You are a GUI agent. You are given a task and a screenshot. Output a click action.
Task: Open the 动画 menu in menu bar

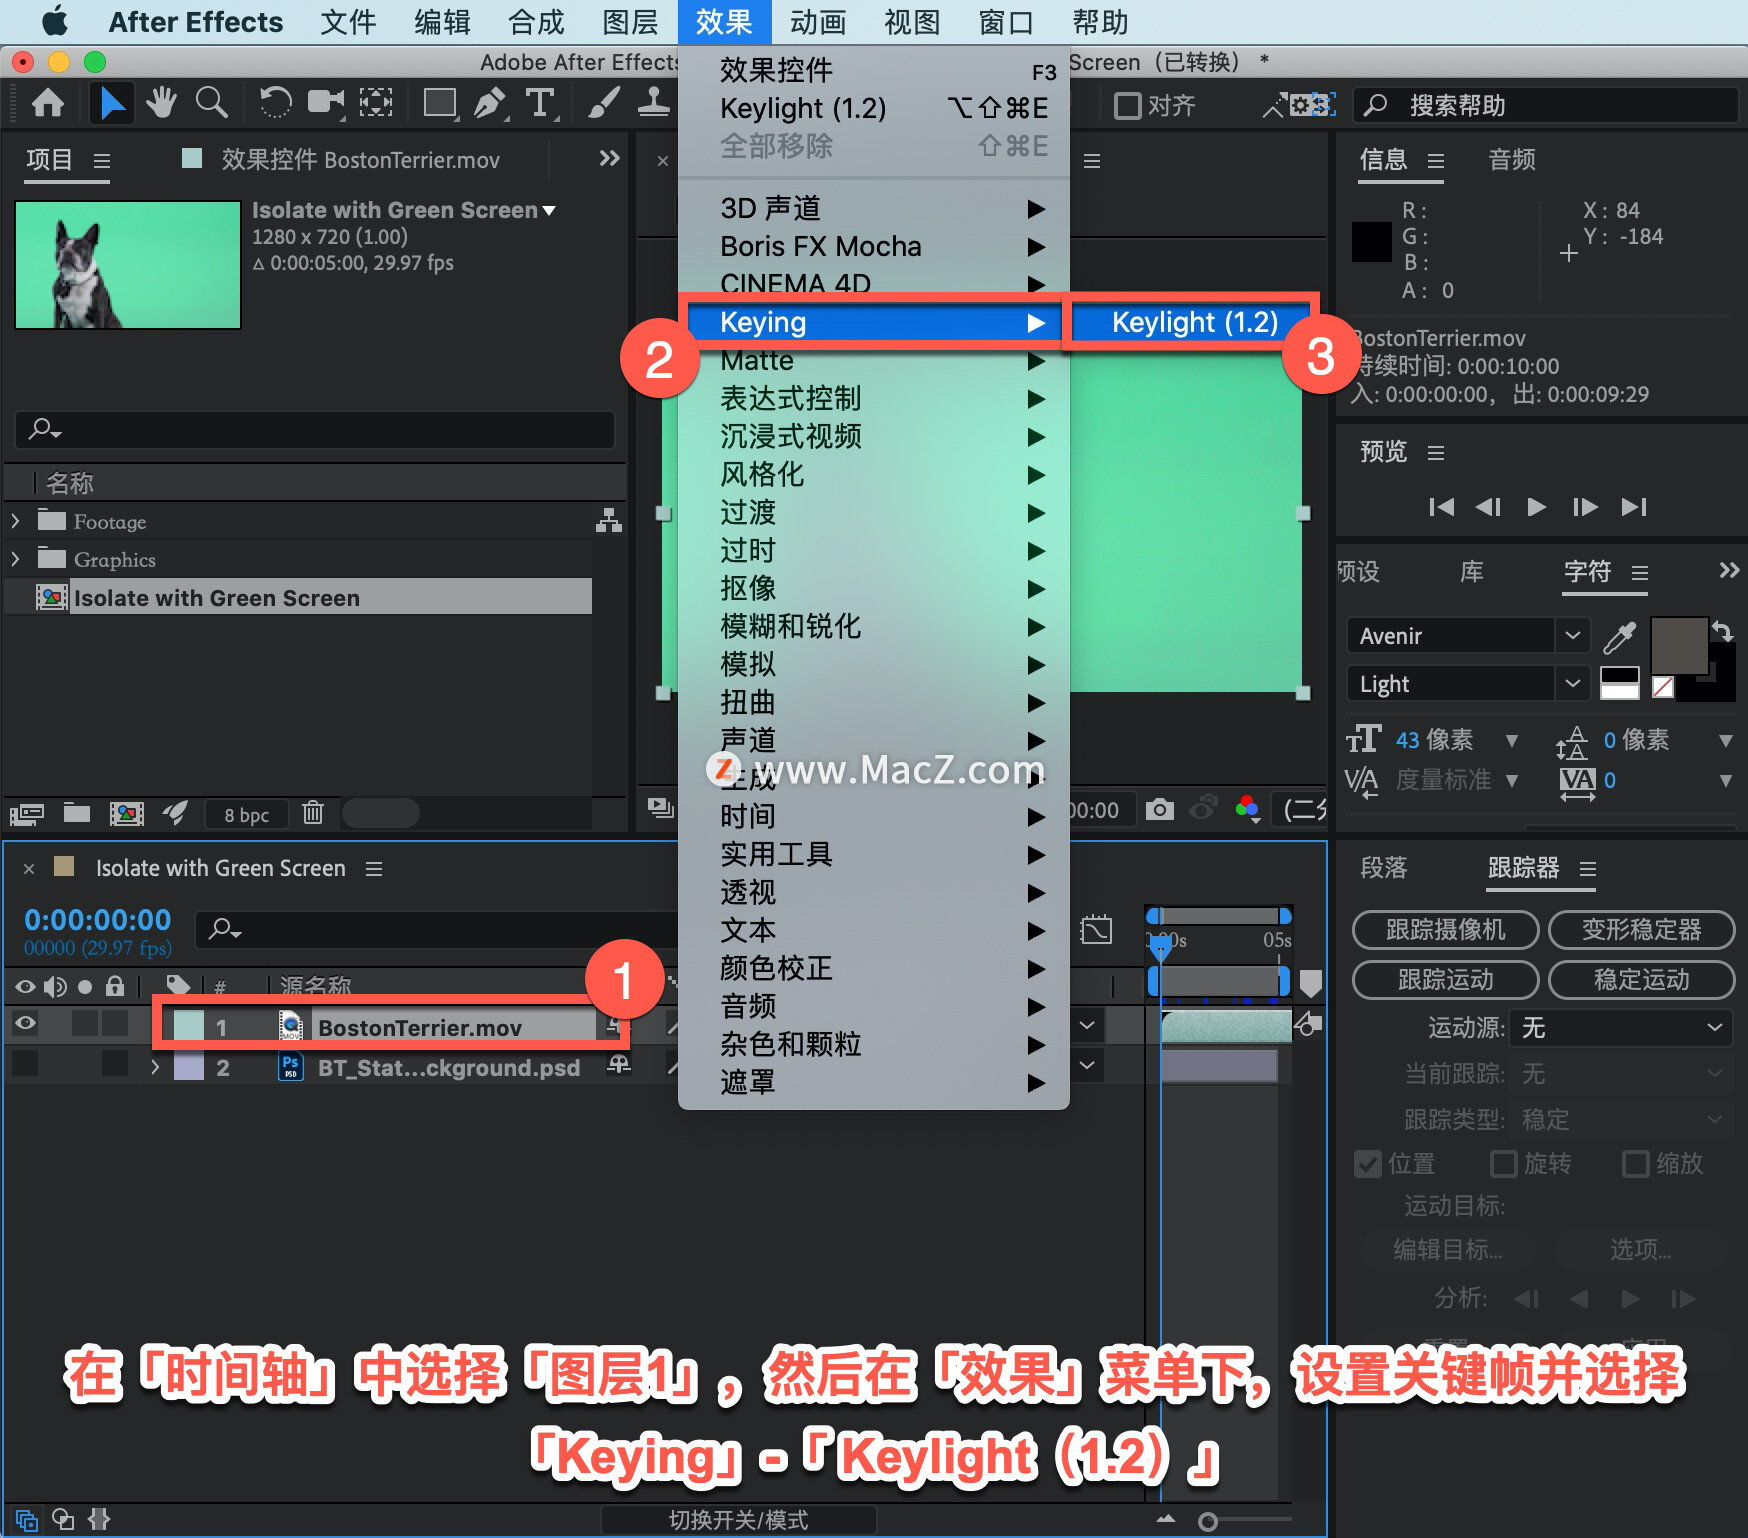tap(818, 22)
